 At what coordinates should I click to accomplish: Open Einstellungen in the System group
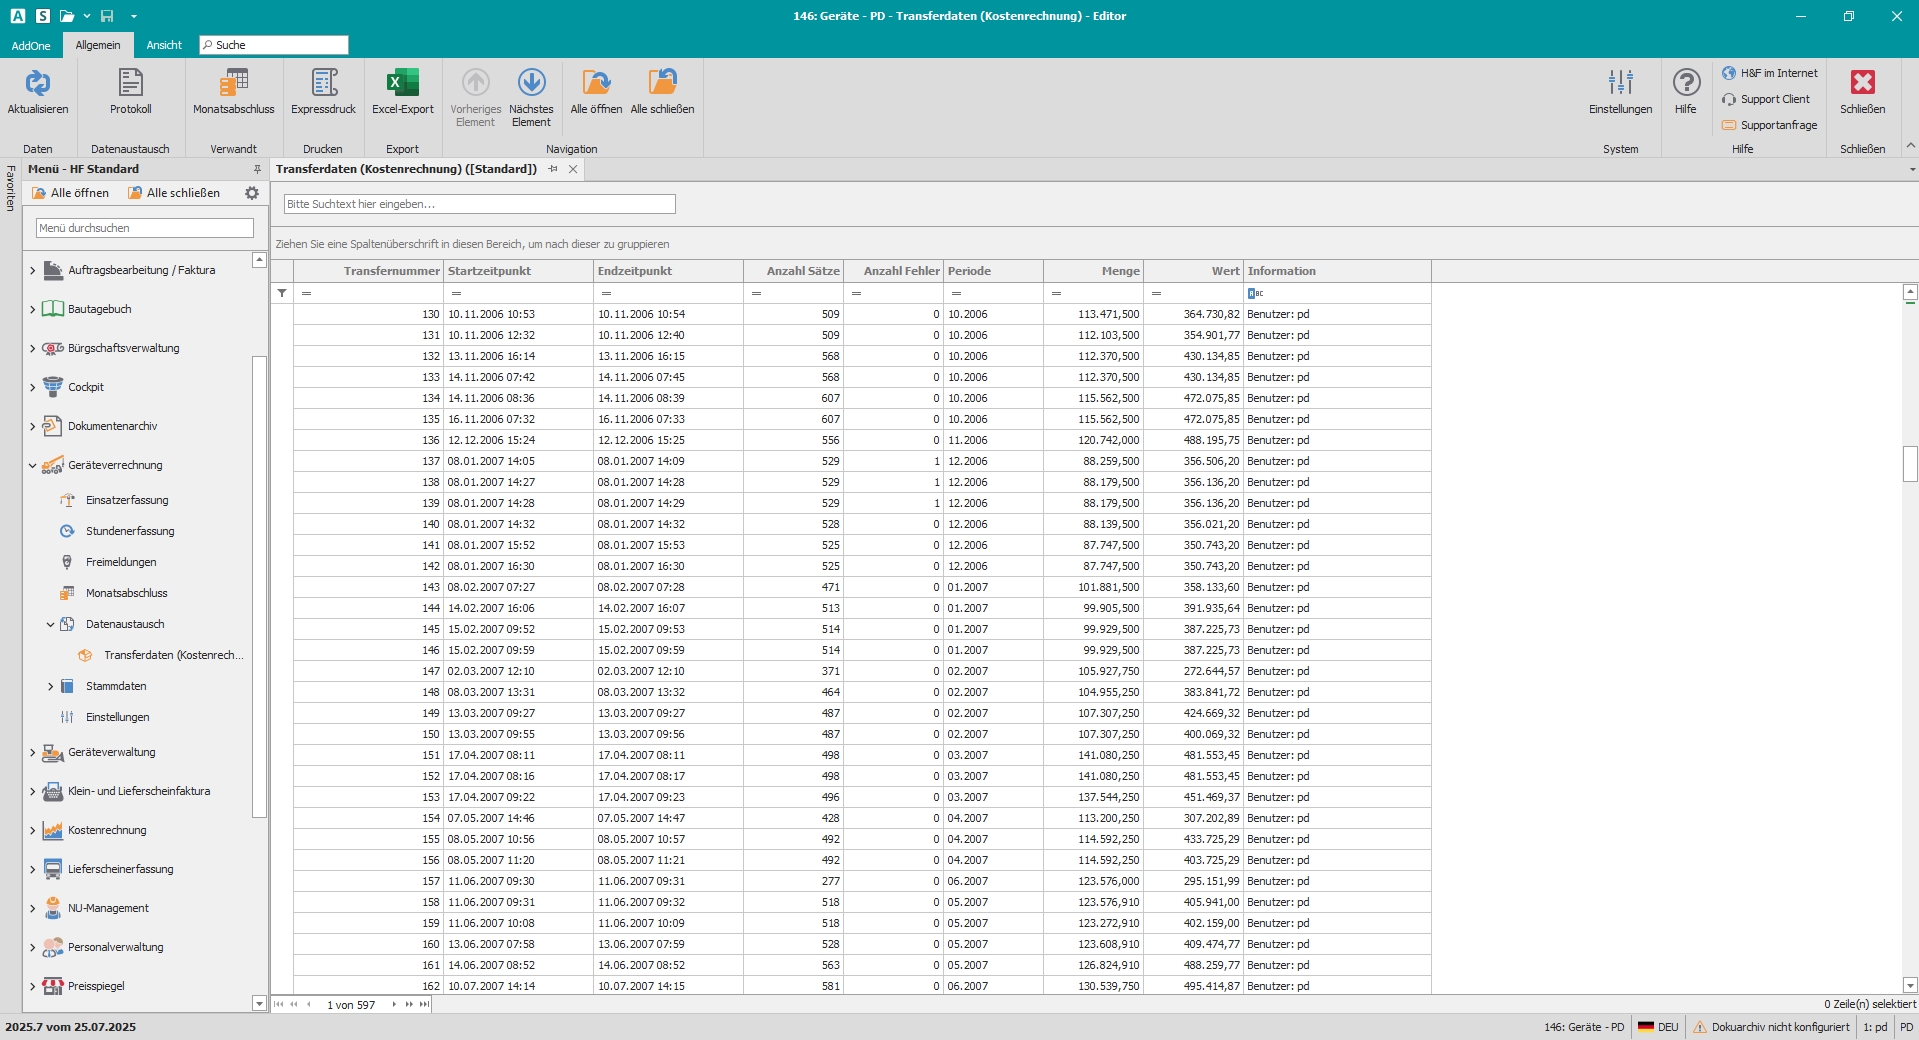pyautogui.click(x=1620, y=83)
